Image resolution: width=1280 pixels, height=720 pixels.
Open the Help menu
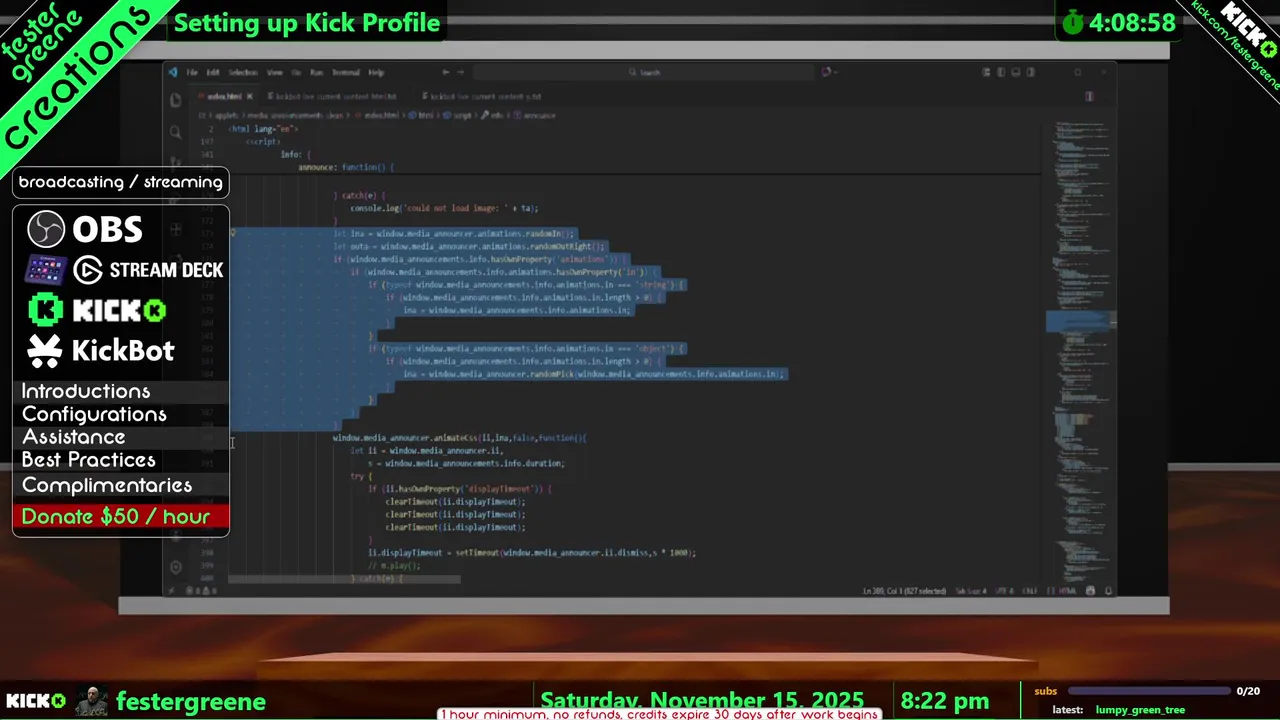376,72
